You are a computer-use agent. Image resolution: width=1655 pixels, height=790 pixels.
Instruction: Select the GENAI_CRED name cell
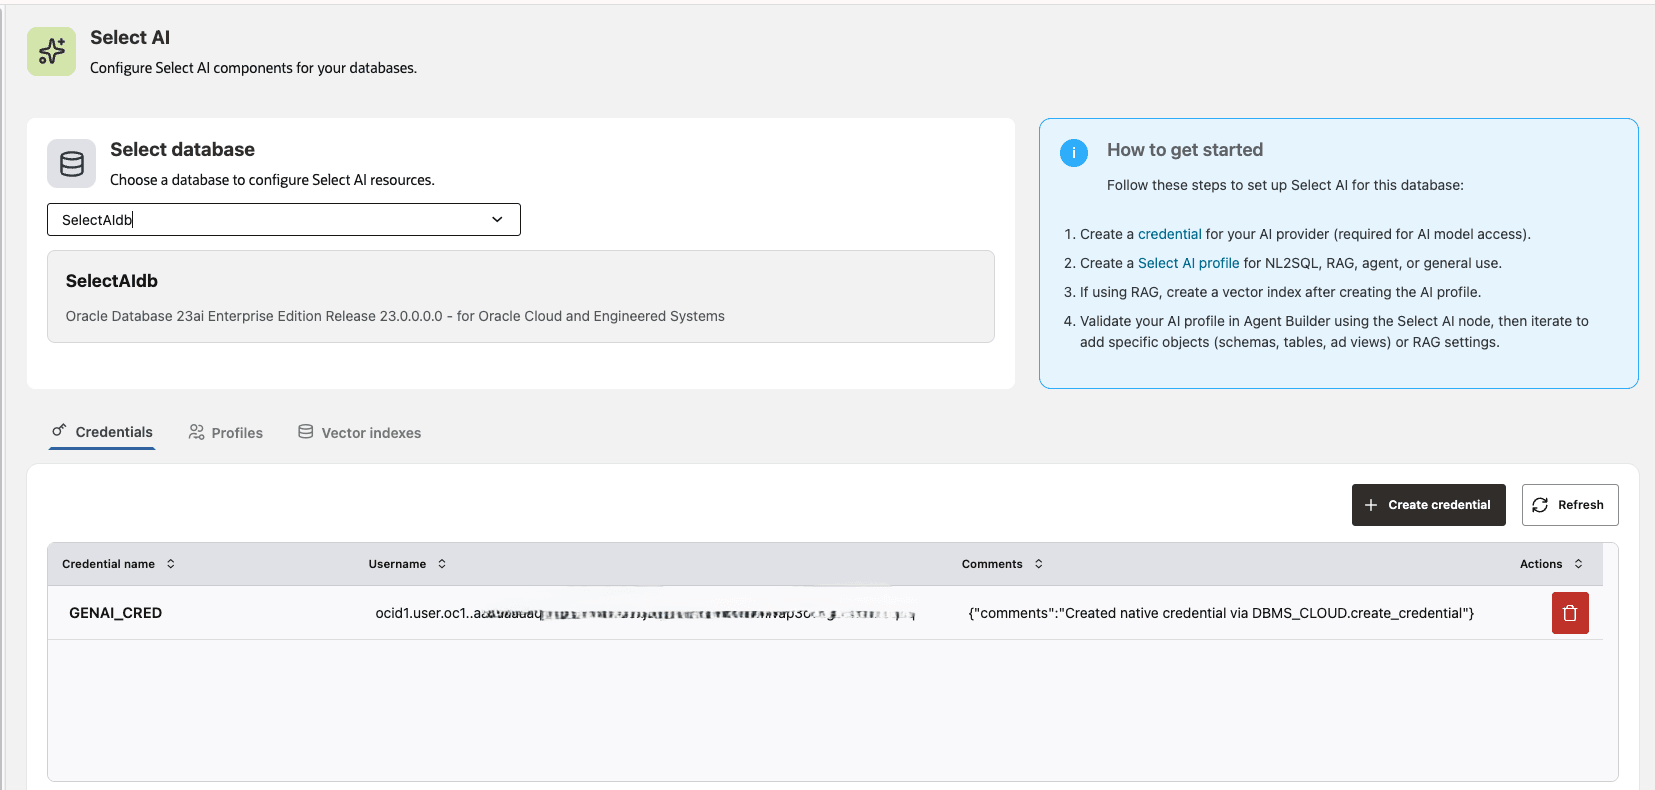tap(115, 613)
